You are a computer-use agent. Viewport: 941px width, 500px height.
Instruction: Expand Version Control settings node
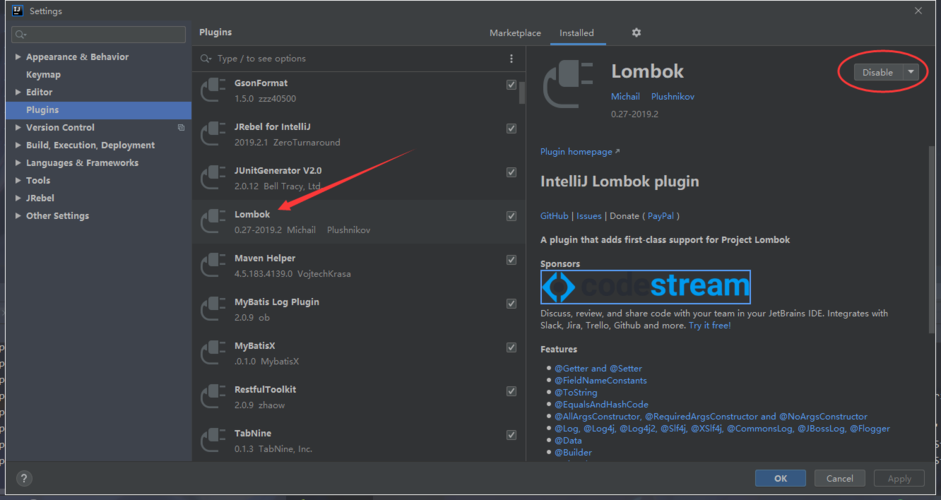tap(18, 127)
